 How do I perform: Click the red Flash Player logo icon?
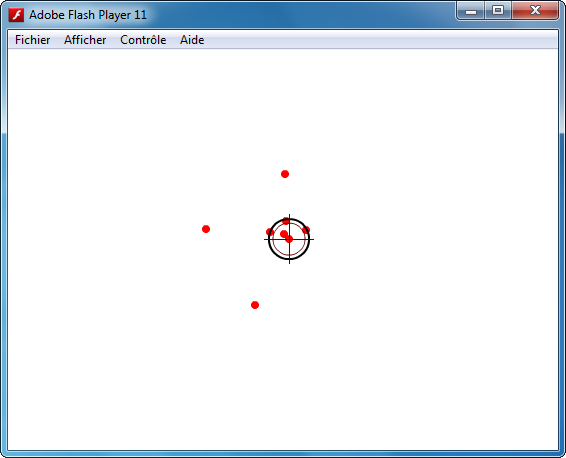click(x=16, y=15)
